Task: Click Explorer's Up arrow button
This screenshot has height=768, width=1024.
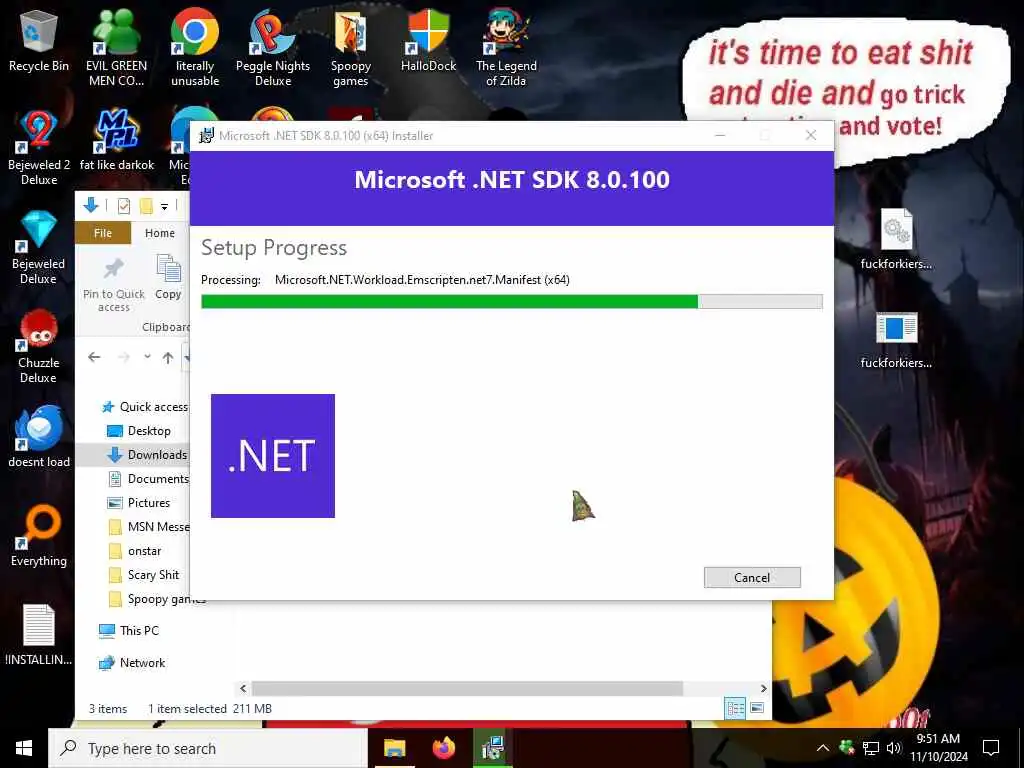Action: [x=168, y=357]
